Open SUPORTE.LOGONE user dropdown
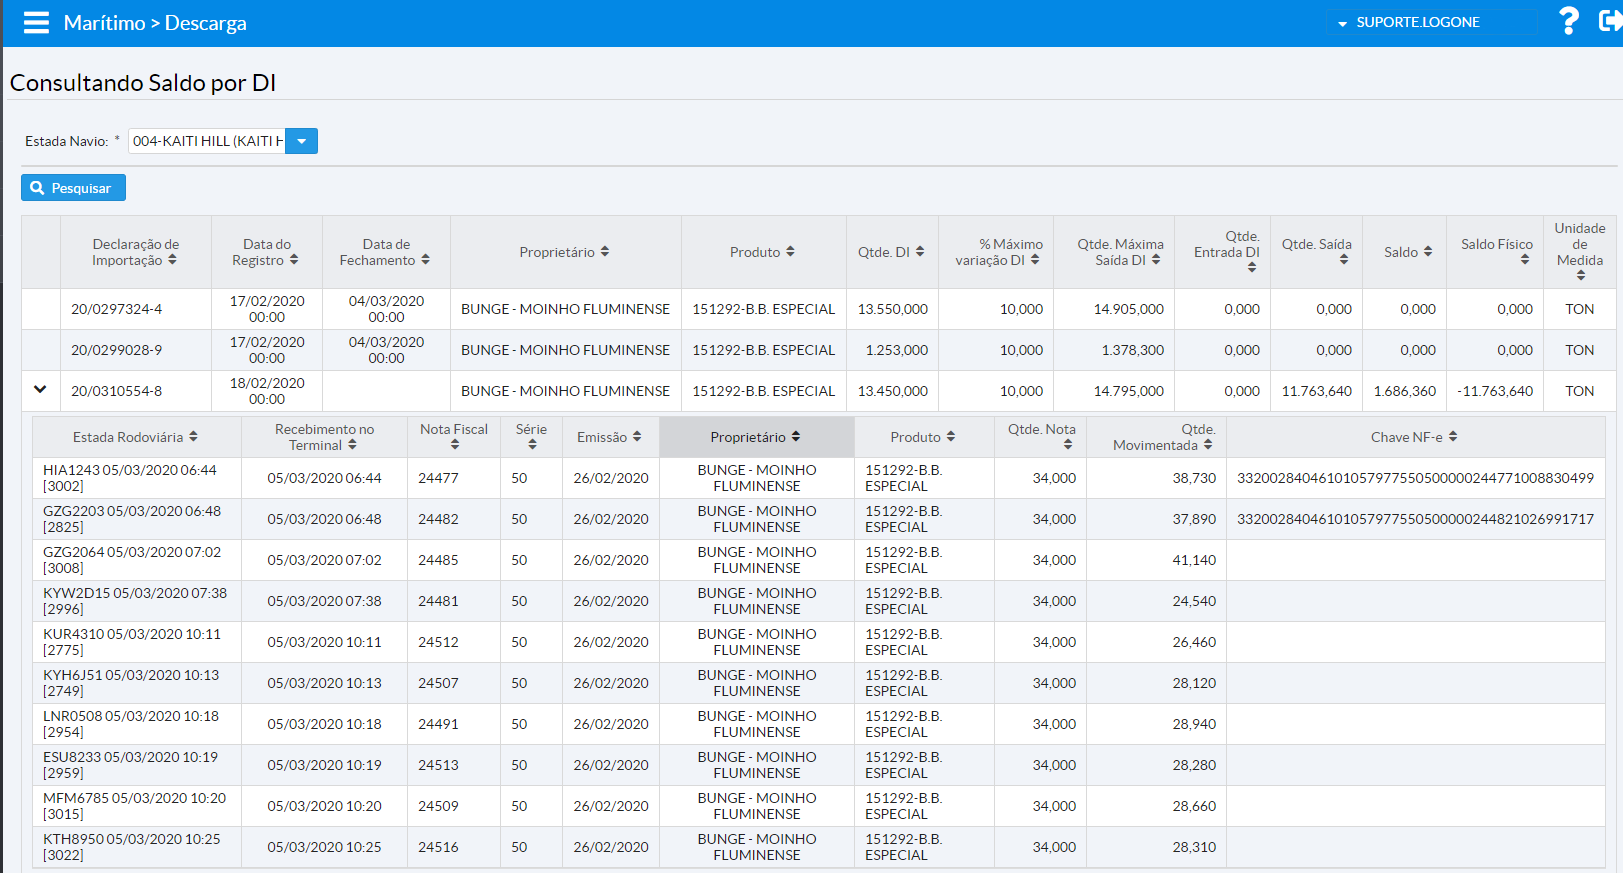This screenshot has width=1623, height=873. pyautogui.click(x=1417, y=22)
